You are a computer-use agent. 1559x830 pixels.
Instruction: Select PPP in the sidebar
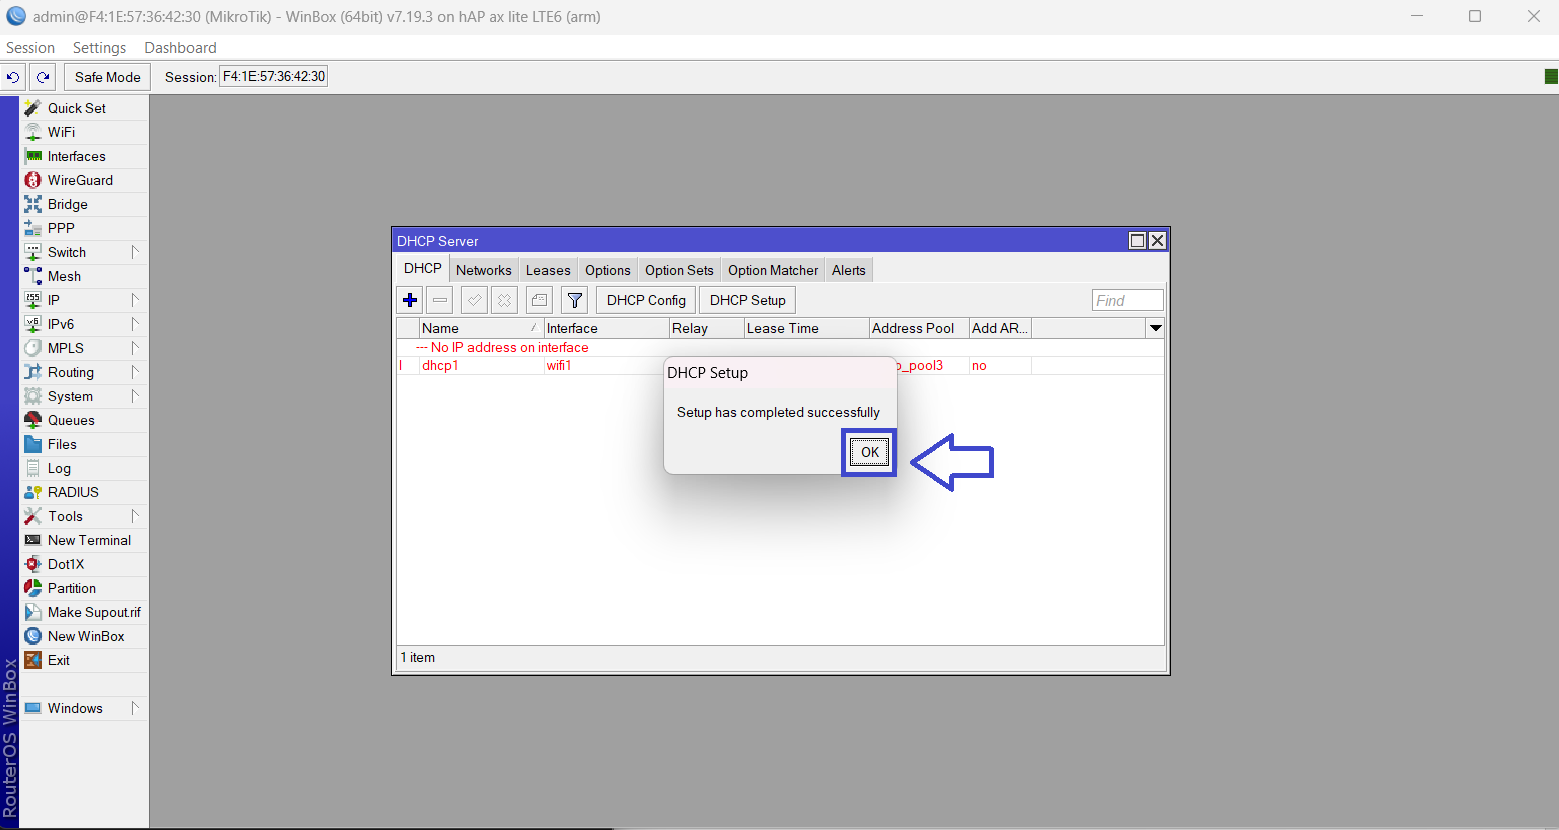point(84,228)
